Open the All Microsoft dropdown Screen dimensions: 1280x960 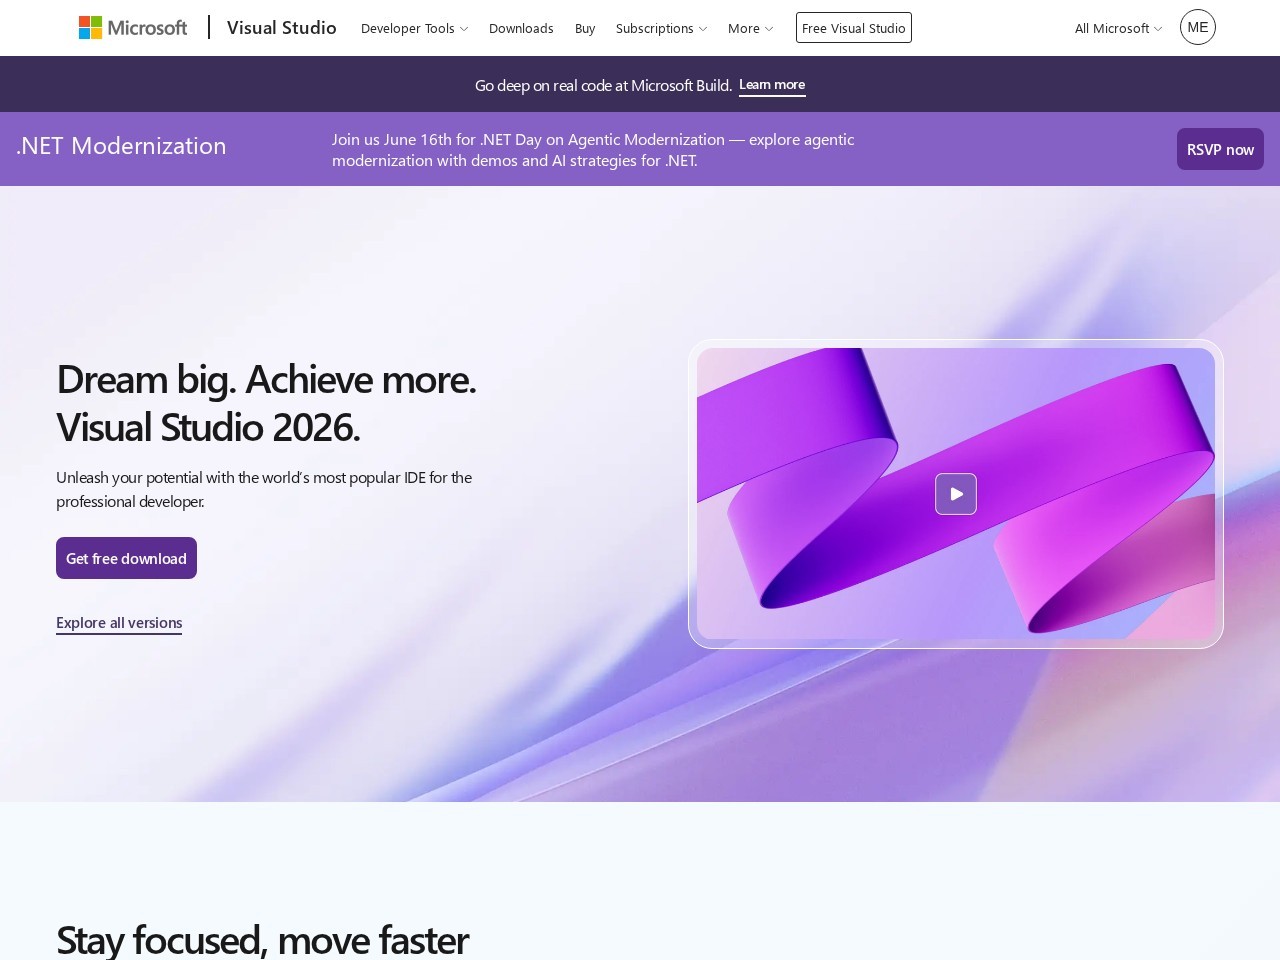coord(1118,28)
